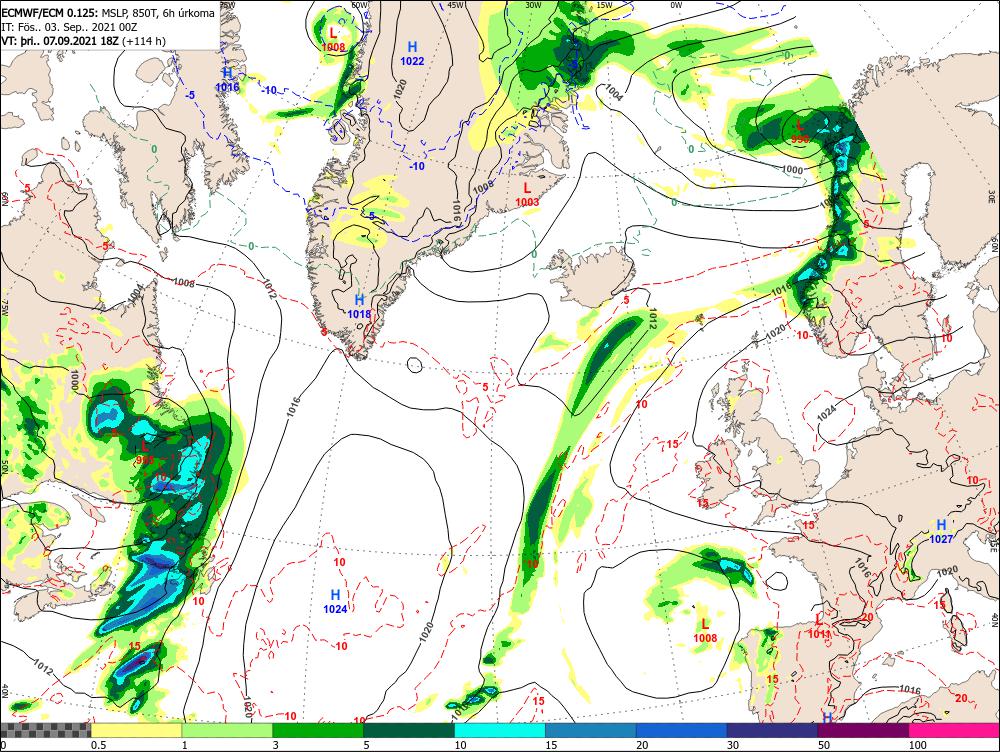
Task: Choose the dark navy 30–50 legend swatch
Action: pos(772,730)
